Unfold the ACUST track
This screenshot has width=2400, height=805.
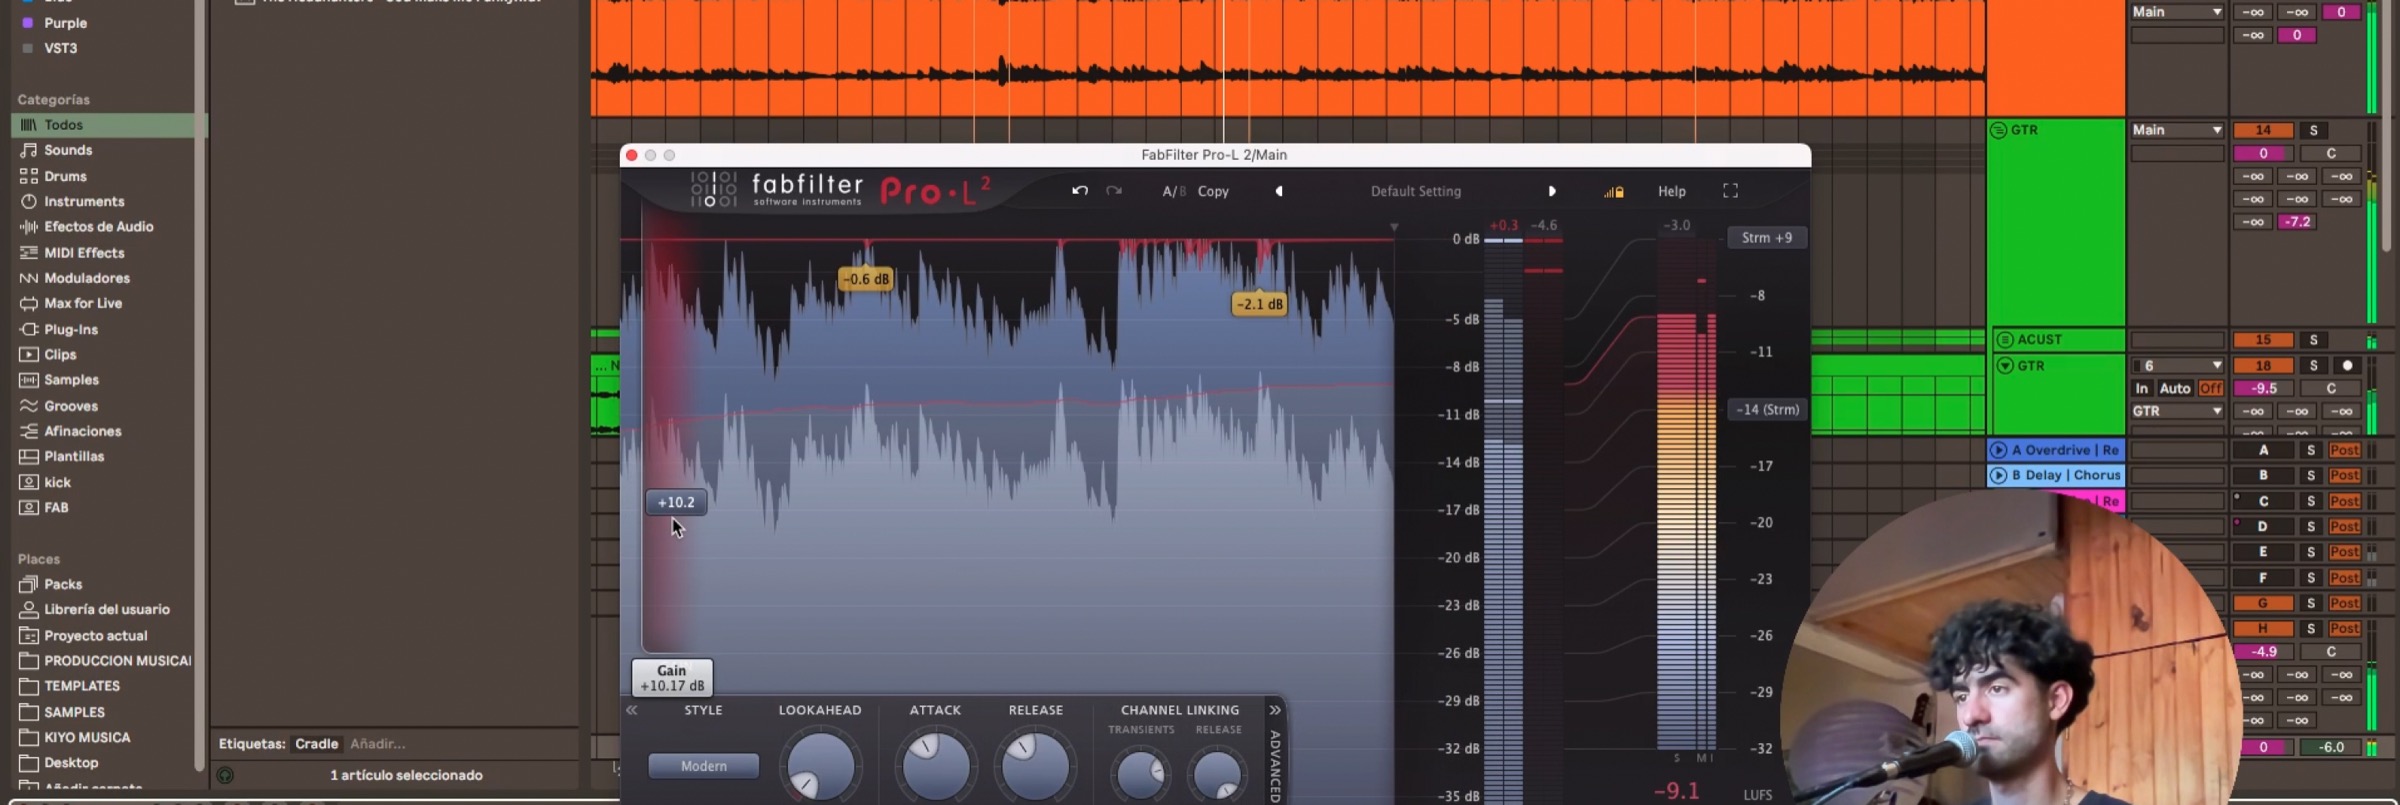[2005, 340]
